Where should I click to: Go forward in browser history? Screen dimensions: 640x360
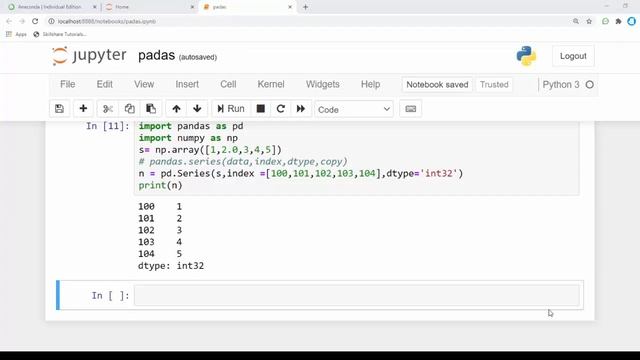(22, 21)
